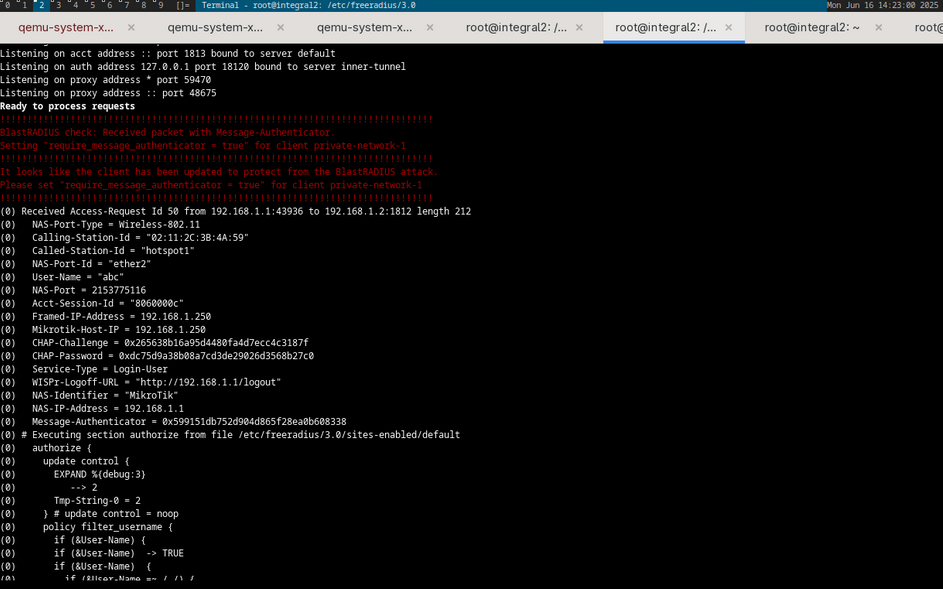Select the inactive root@integral2: /... tab
Screen dimensions: 943x589
click(516, 28)
